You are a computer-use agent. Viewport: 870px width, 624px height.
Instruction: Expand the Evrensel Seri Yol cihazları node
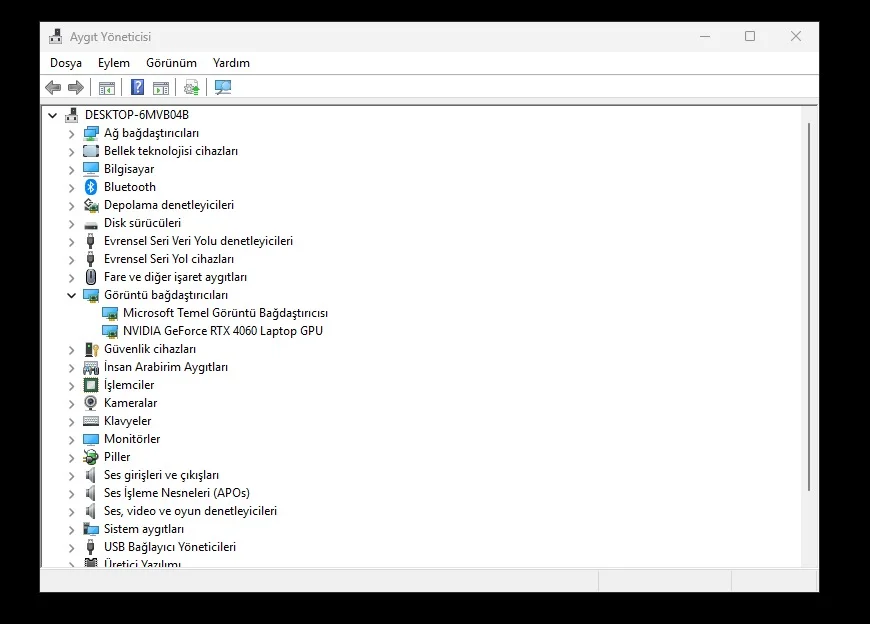pos(72,260)
